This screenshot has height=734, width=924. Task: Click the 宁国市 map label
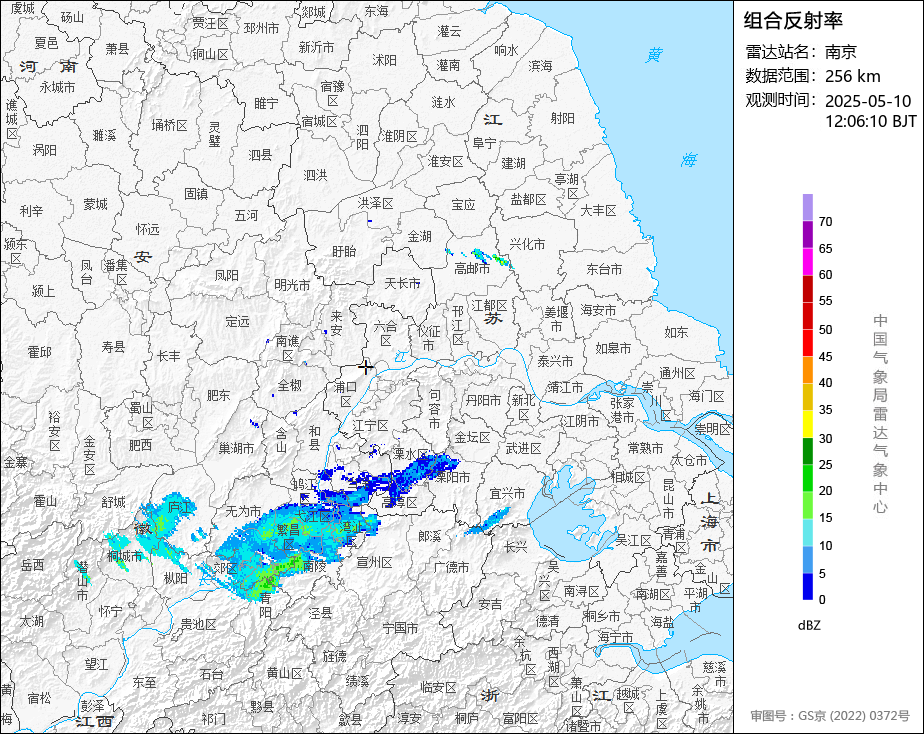[x=400, y=629]
